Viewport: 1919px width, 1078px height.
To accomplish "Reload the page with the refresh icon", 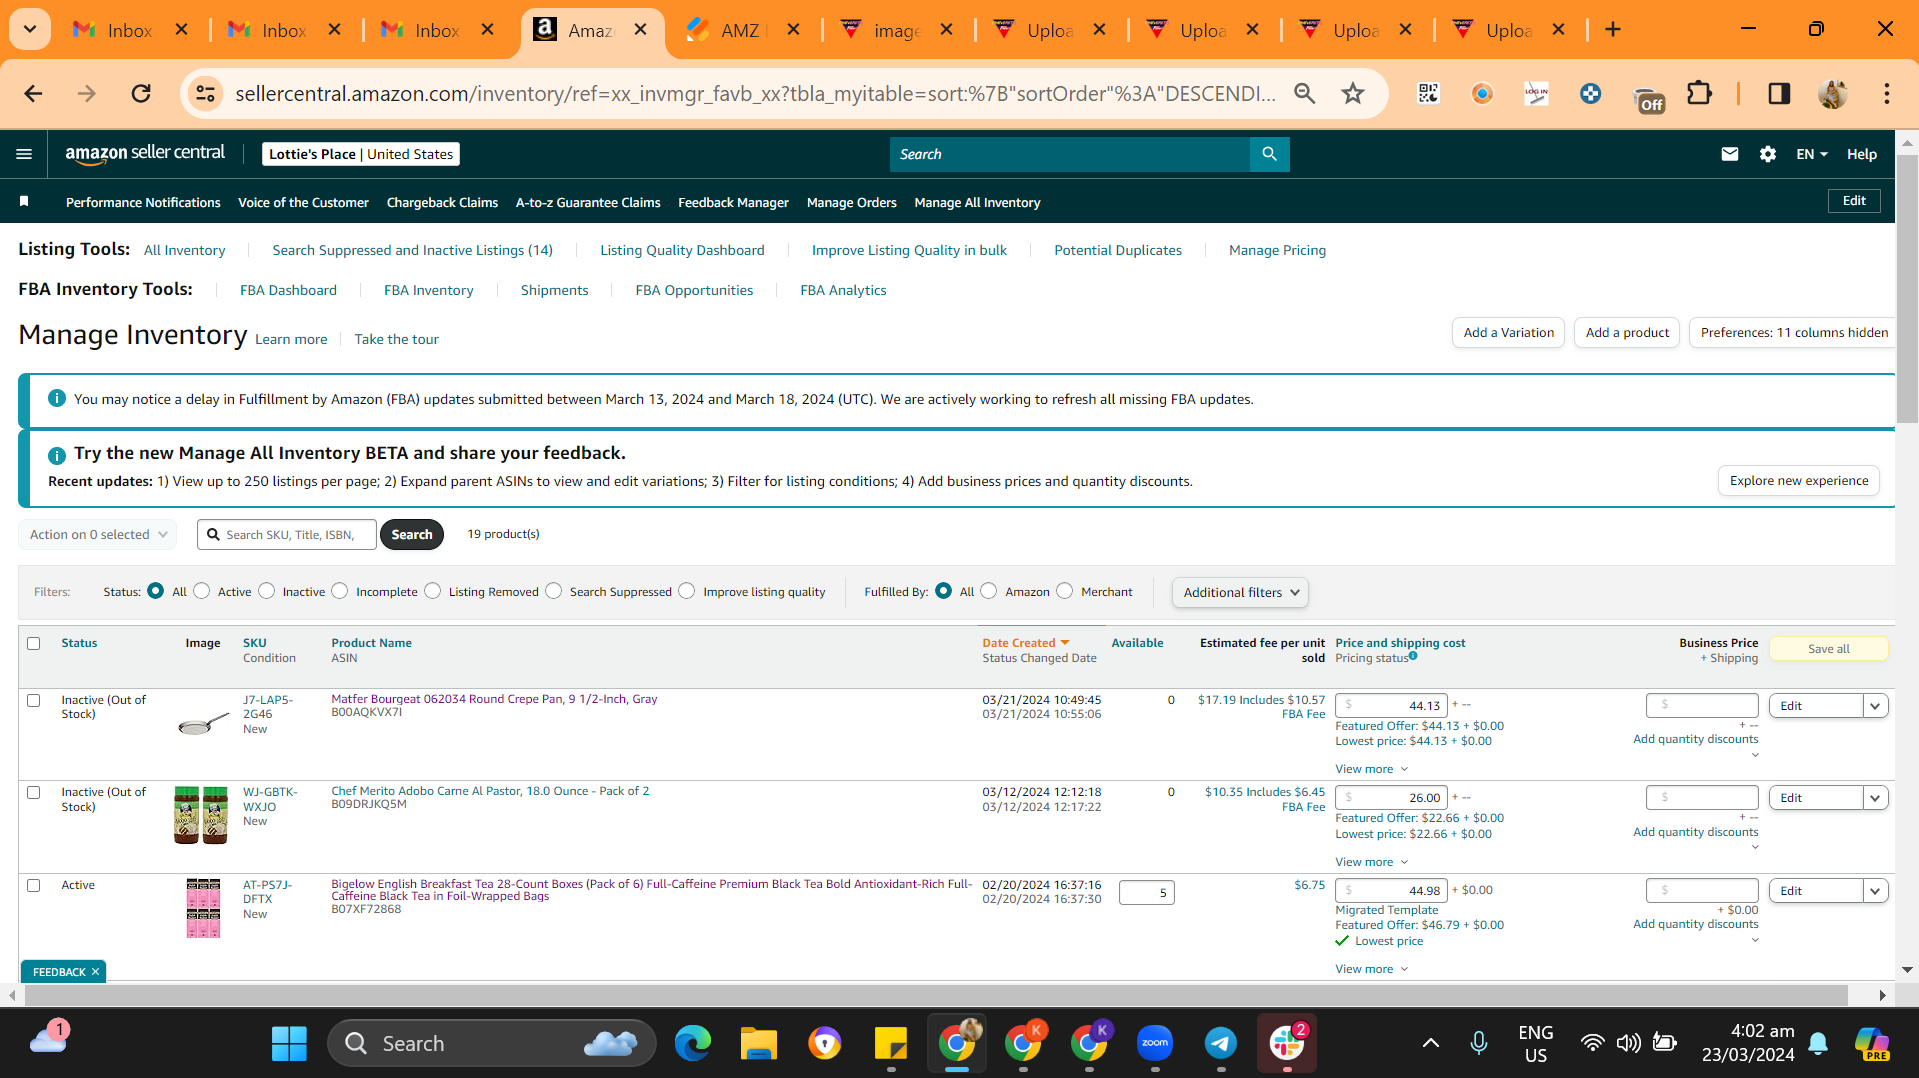I will coord(141,94).
